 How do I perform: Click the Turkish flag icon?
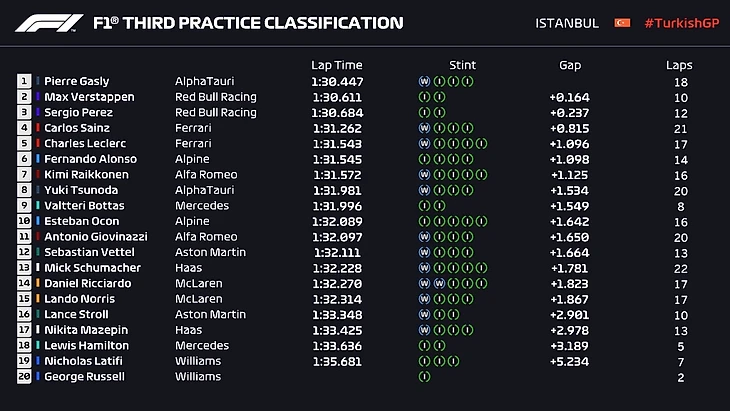click(622, 23)
